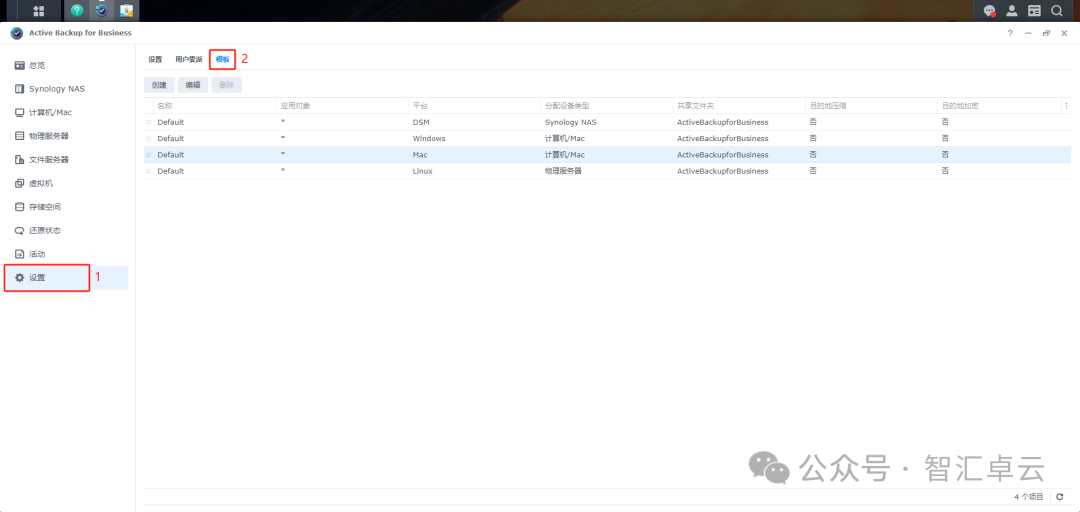
Task: Click drag handle of the Windows row
Action: [x=149, y=139]
